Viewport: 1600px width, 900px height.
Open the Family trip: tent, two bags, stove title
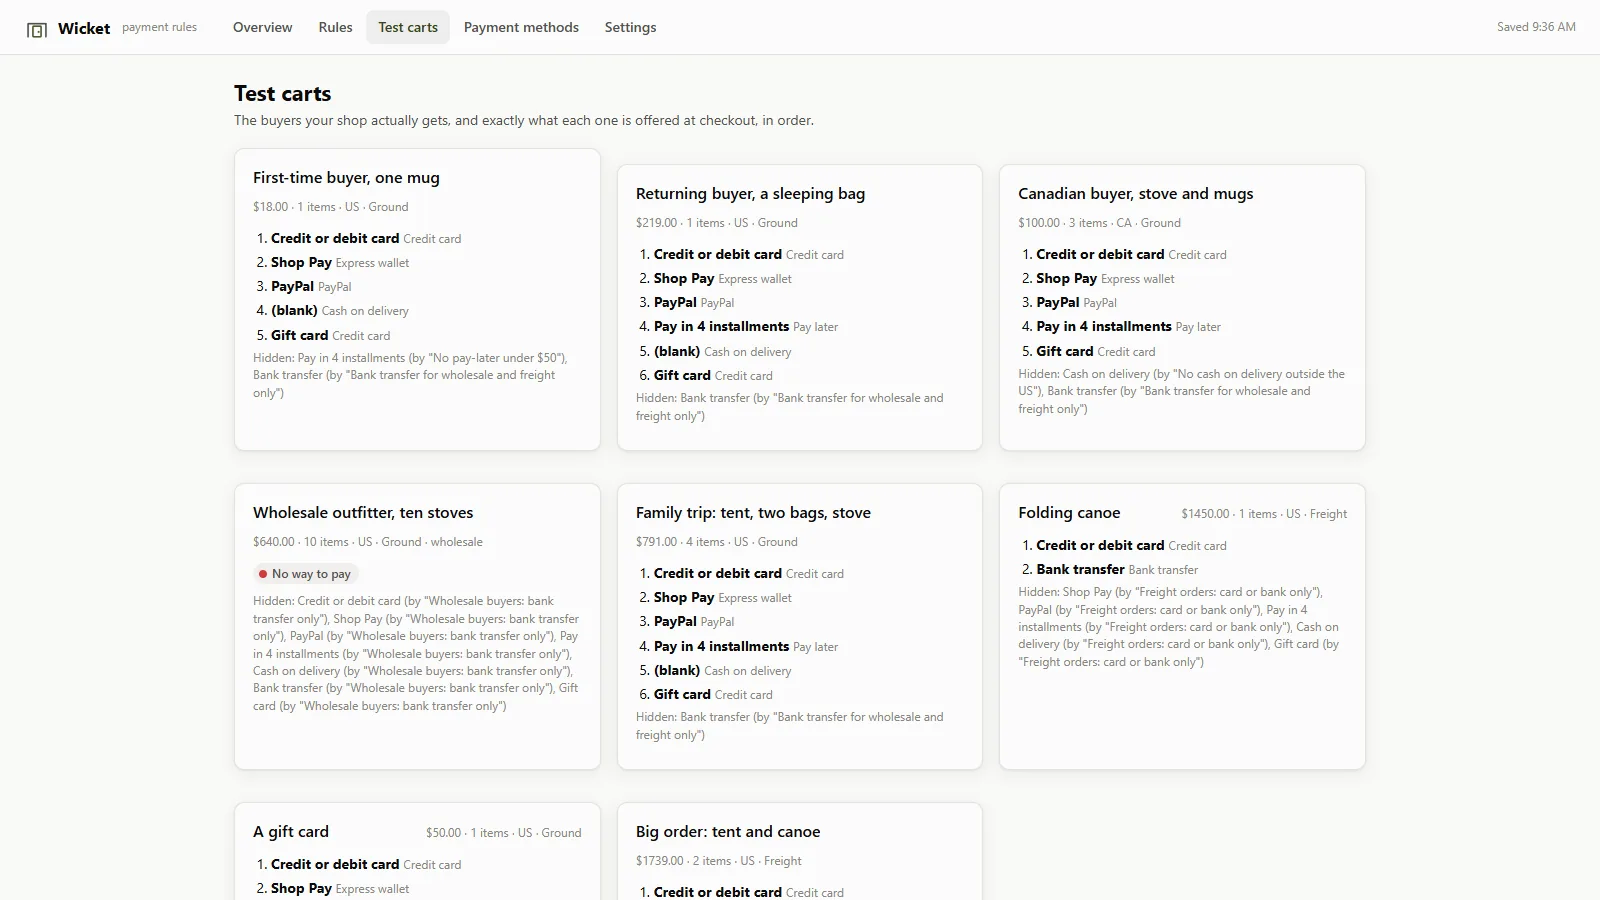point(753,512)
